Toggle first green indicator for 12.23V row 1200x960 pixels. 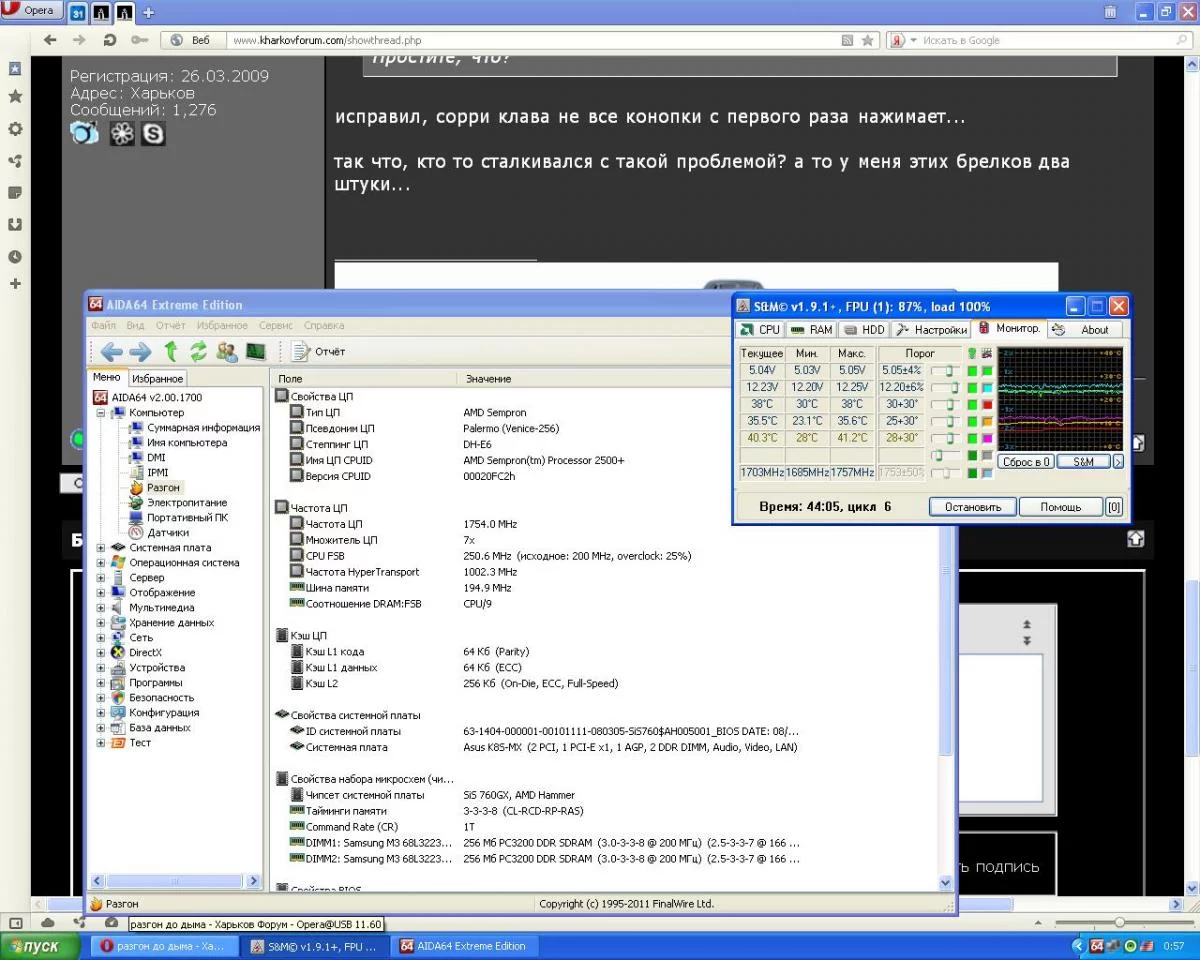coord(972,388)
